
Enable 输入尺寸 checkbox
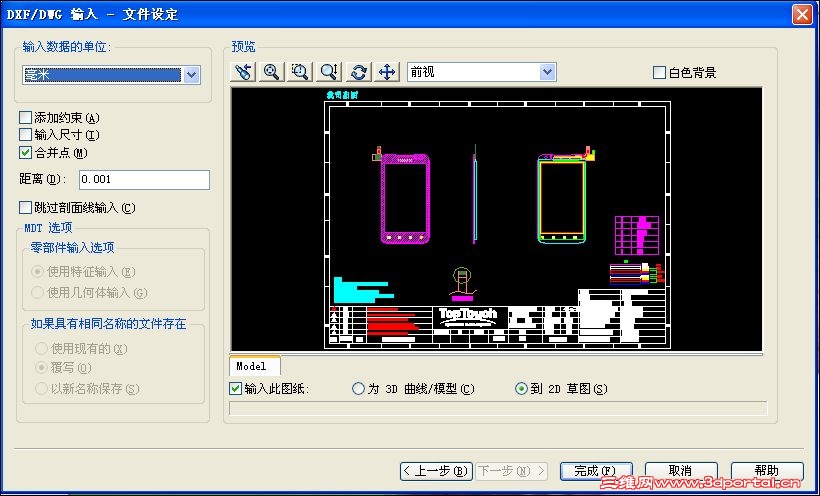click(25, 134)
